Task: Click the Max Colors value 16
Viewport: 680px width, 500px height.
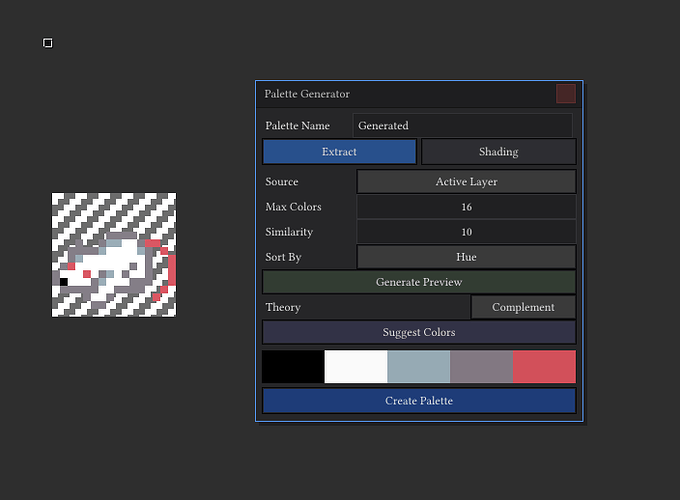Action: (466, 207)
